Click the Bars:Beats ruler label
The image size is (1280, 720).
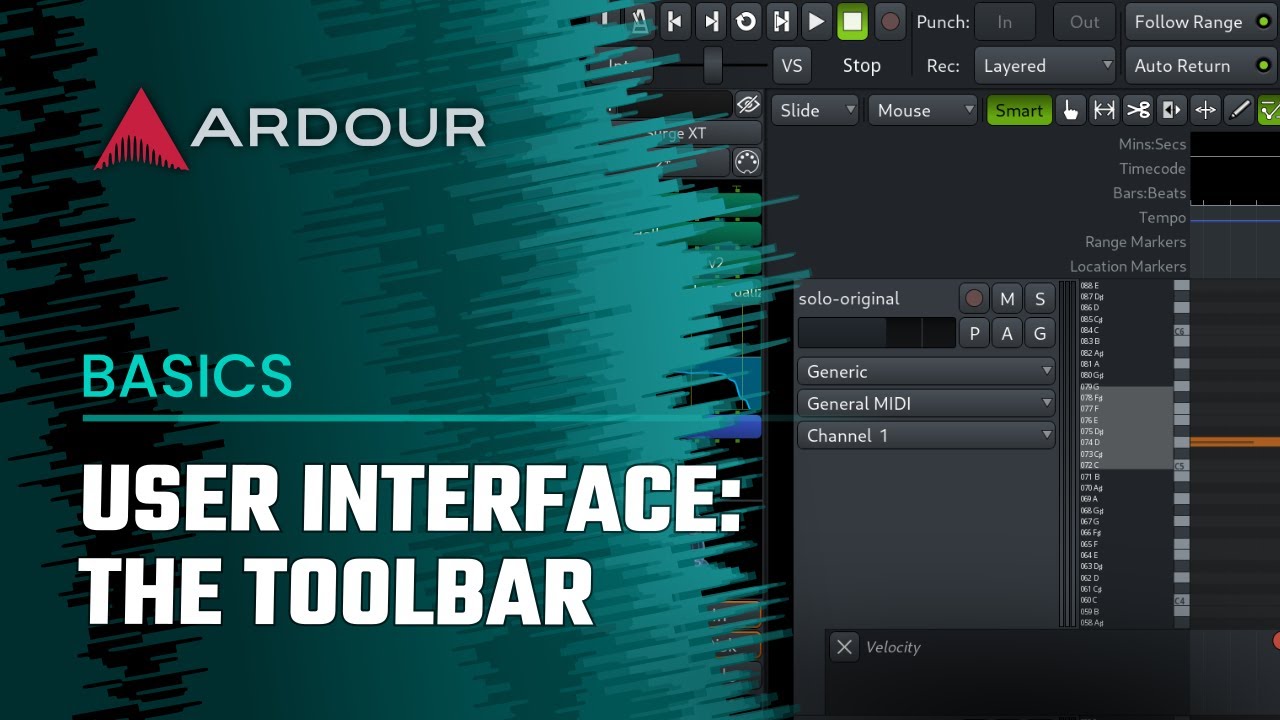(1149, 193)
